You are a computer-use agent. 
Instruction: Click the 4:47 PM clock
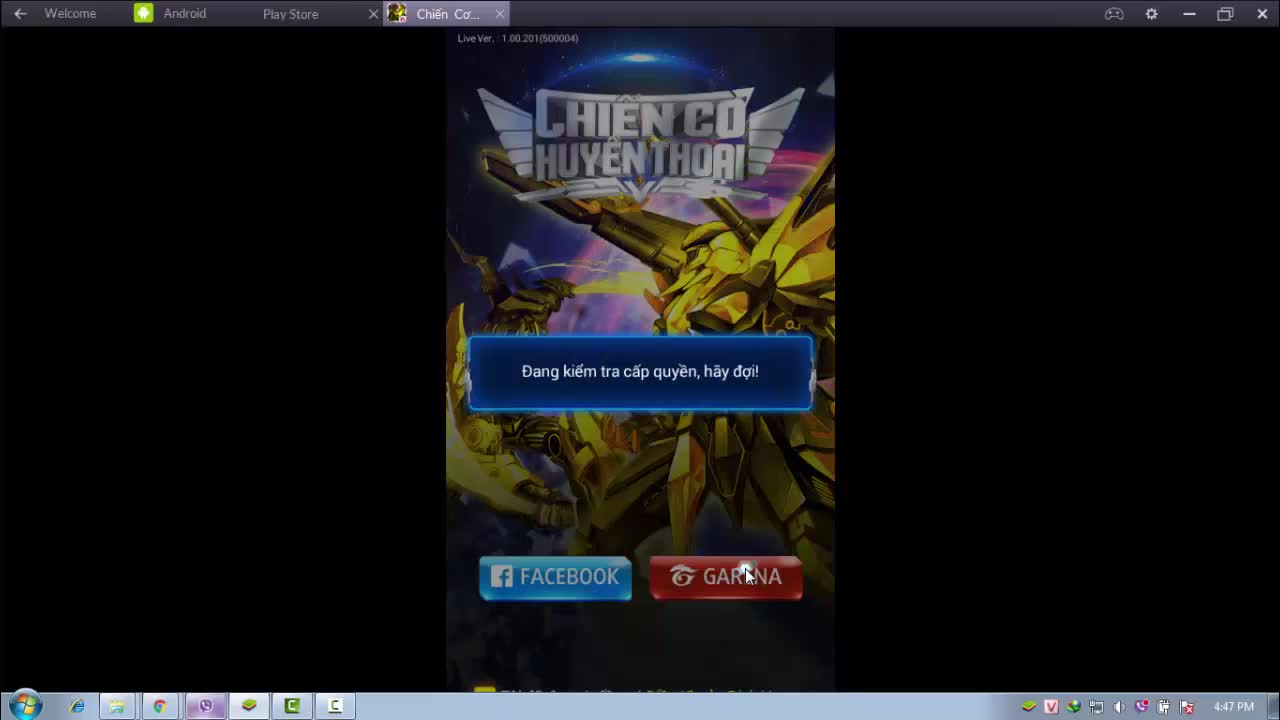(1233, 706)
